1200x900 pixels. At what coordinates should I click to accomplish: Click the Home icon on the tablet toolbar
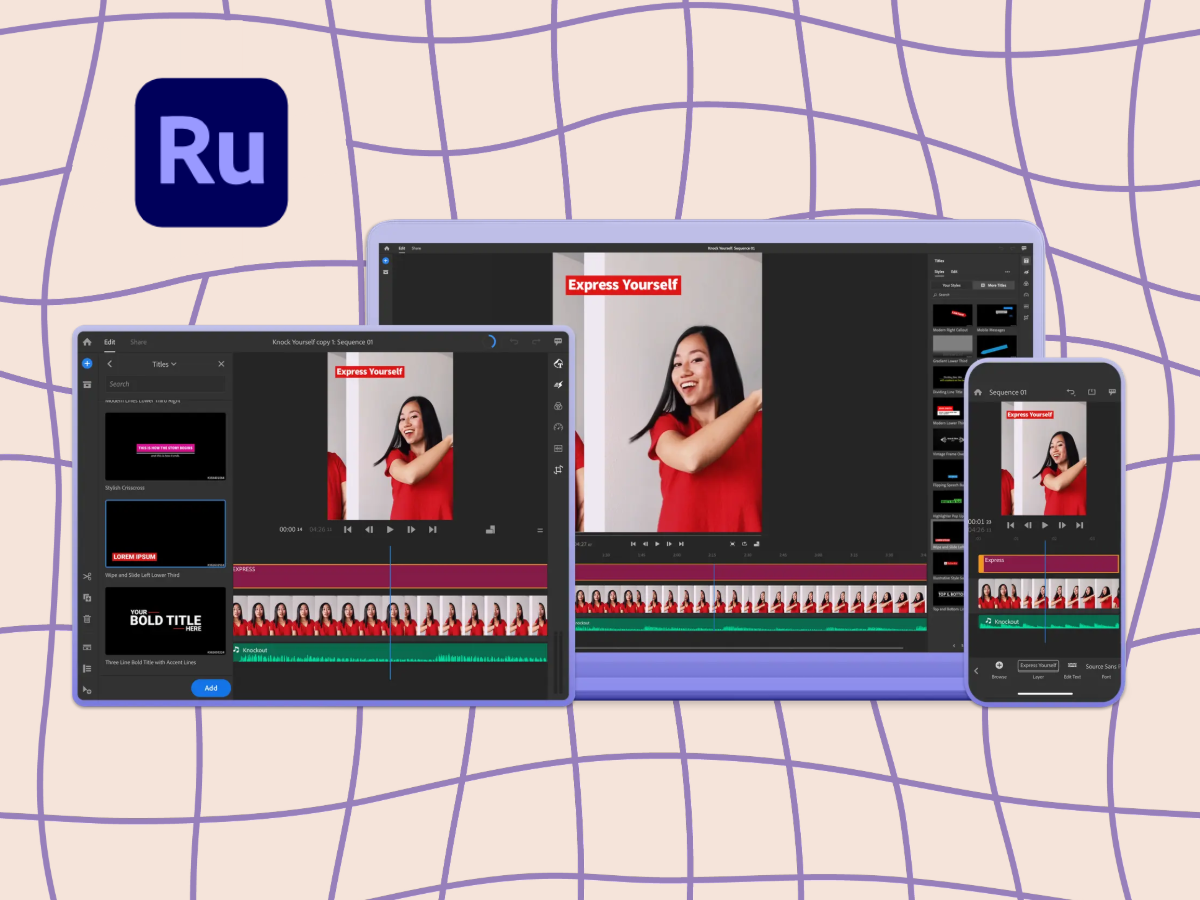86,341
